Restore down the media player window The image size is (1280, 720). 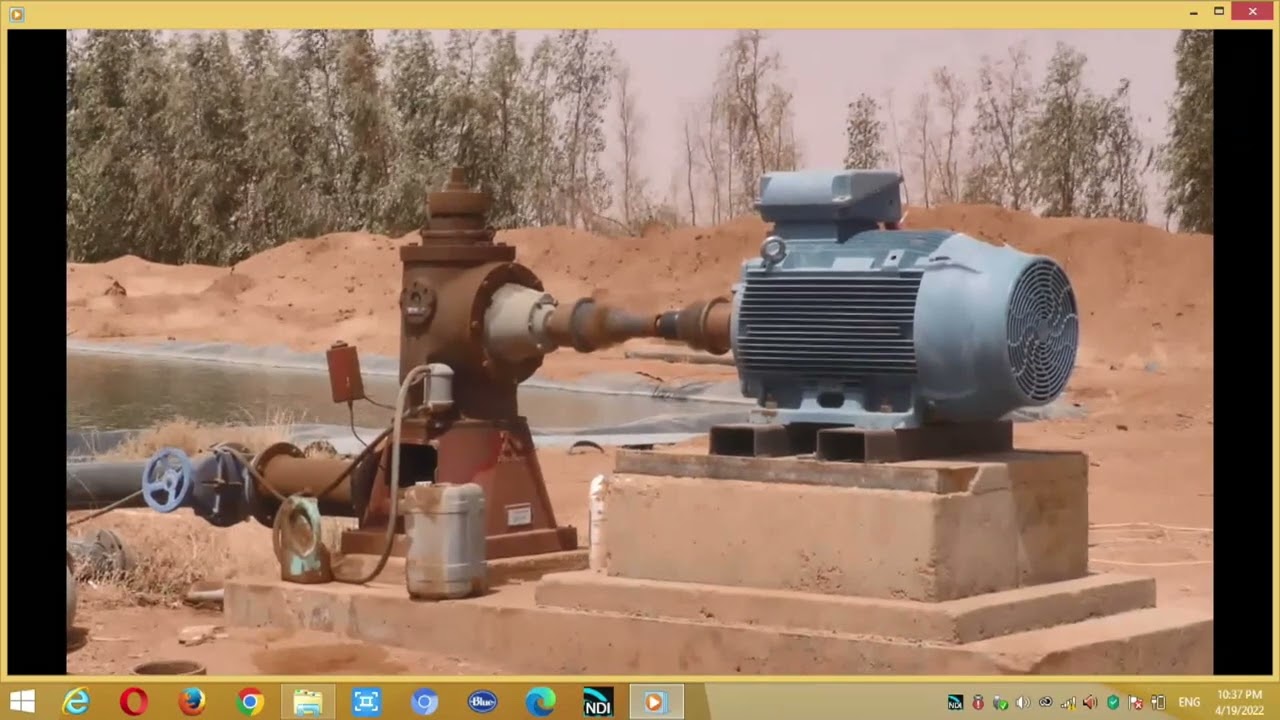pyautogui.click(x=1219, y=12)
